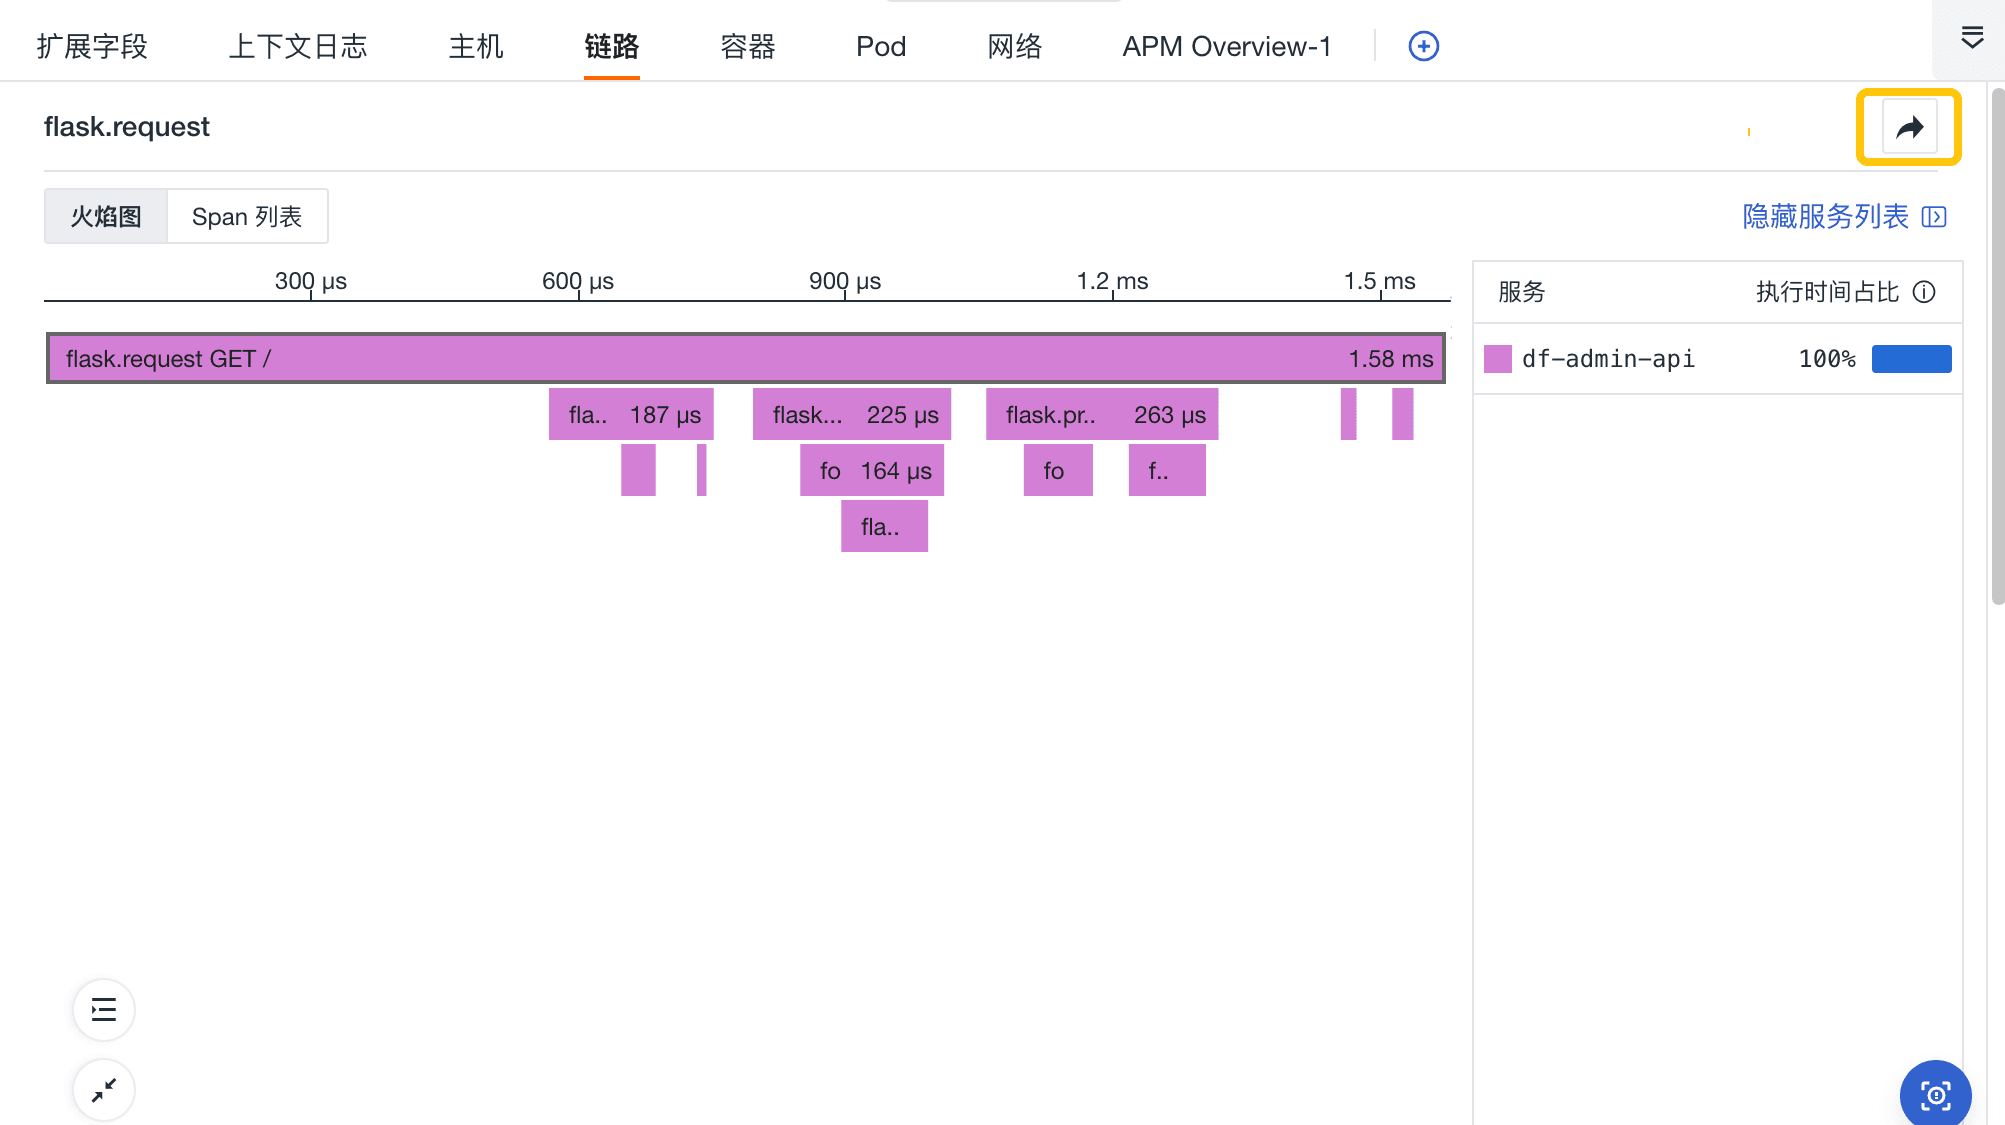
Task: Select the flask.request GET / root span
Action: tap(745, 359)
